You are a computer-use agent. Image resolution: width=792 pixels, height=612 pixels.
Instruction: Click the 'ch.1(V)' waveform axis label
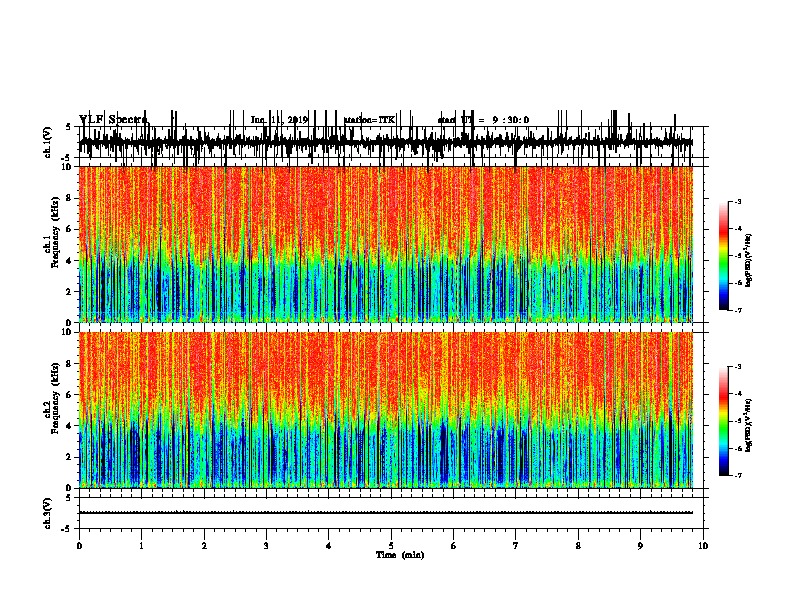(x=47, y=142)
